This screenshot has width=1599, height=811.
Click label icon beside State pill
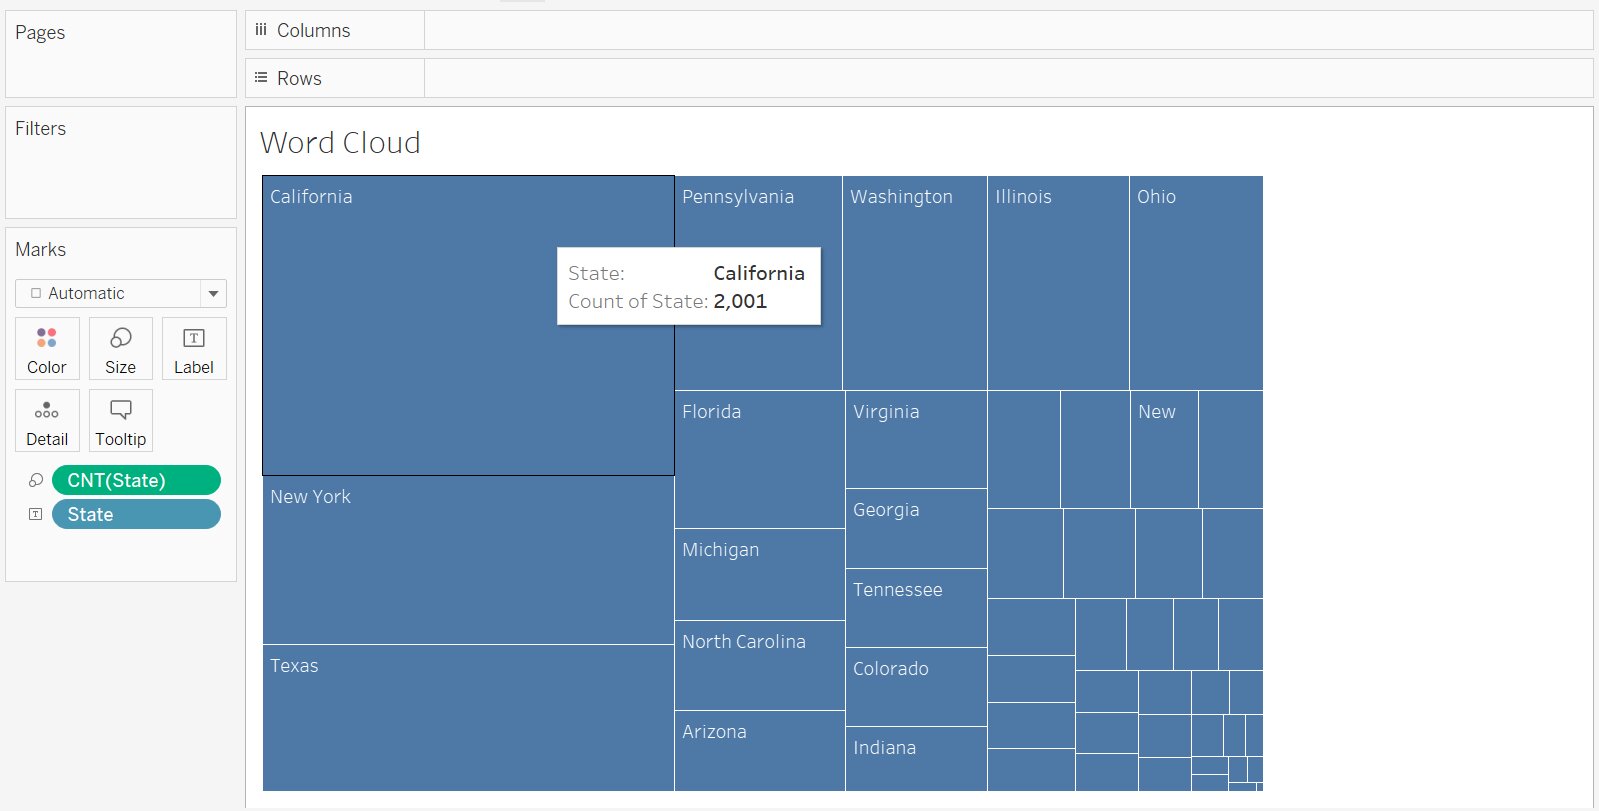36,514
